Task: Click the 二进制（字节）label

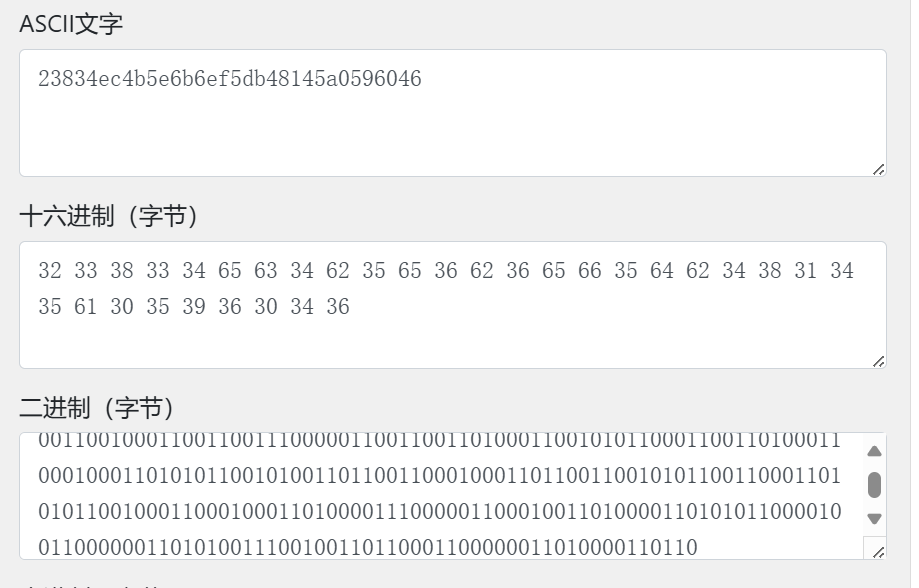Action: [97, 408]
